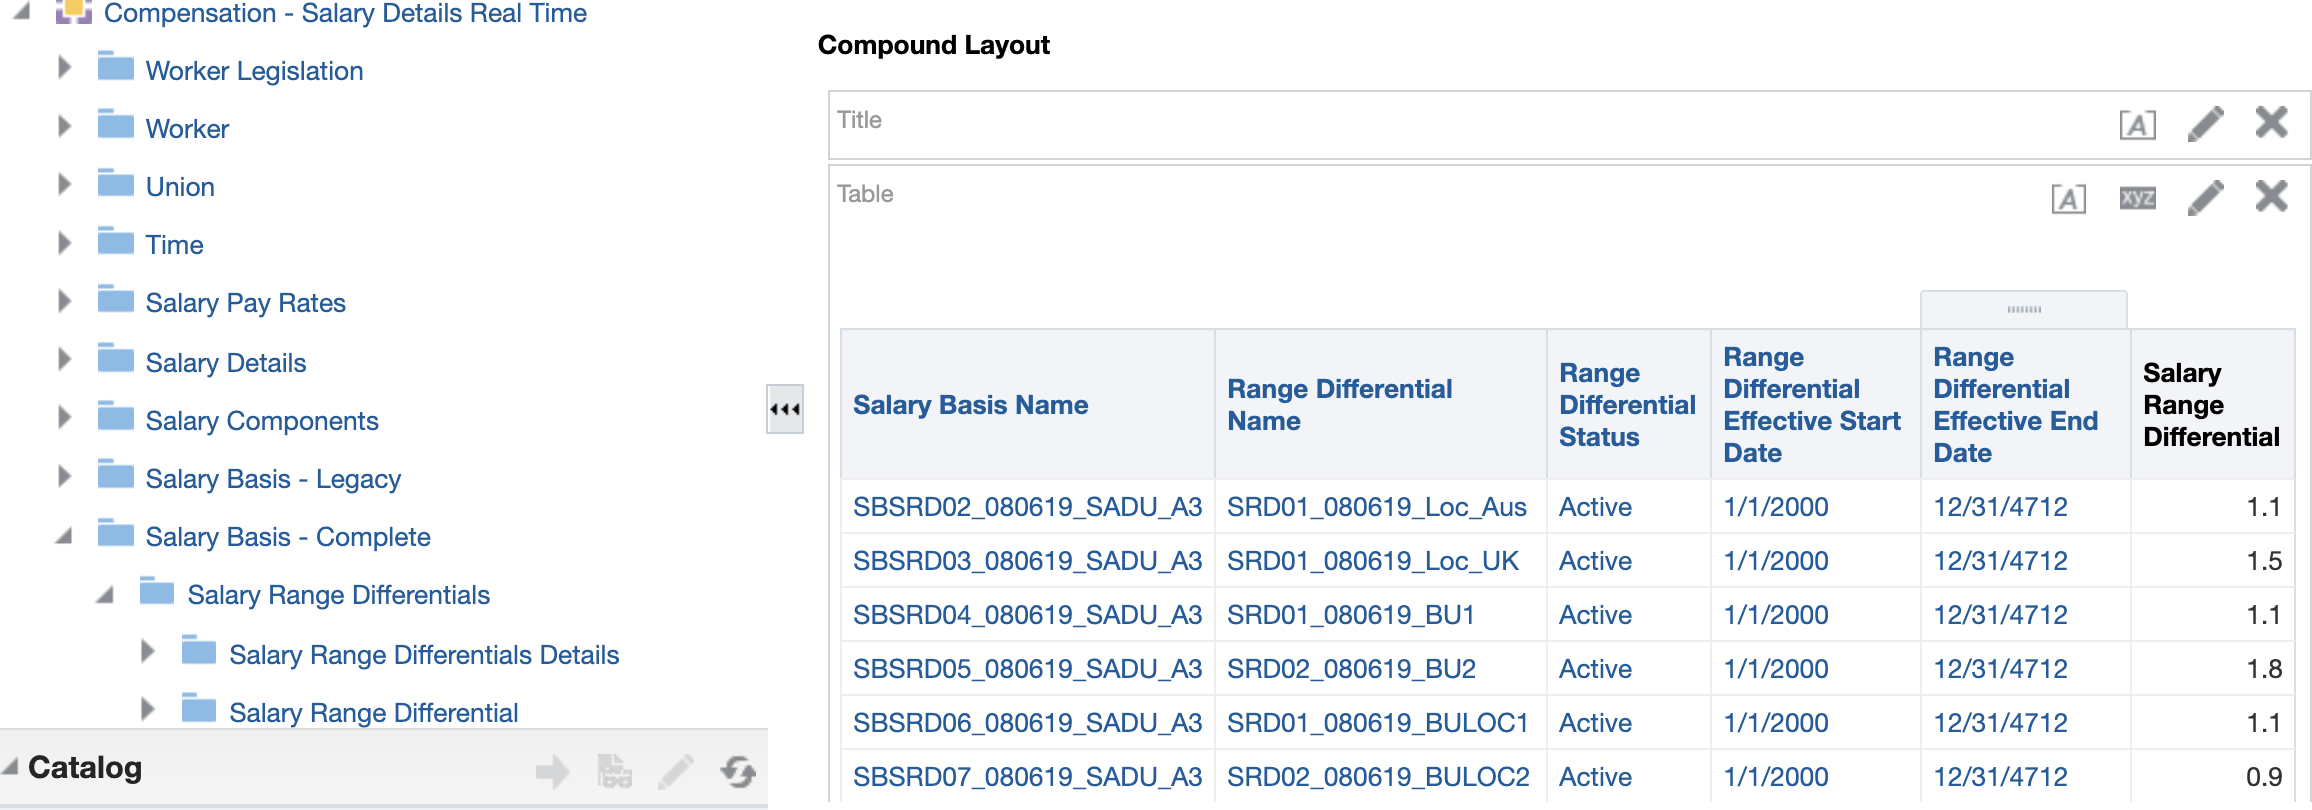Open the SBSRD02_080619_SADU_A3 salary basis link
The image size is (2312, 810).
(1027, 507)
